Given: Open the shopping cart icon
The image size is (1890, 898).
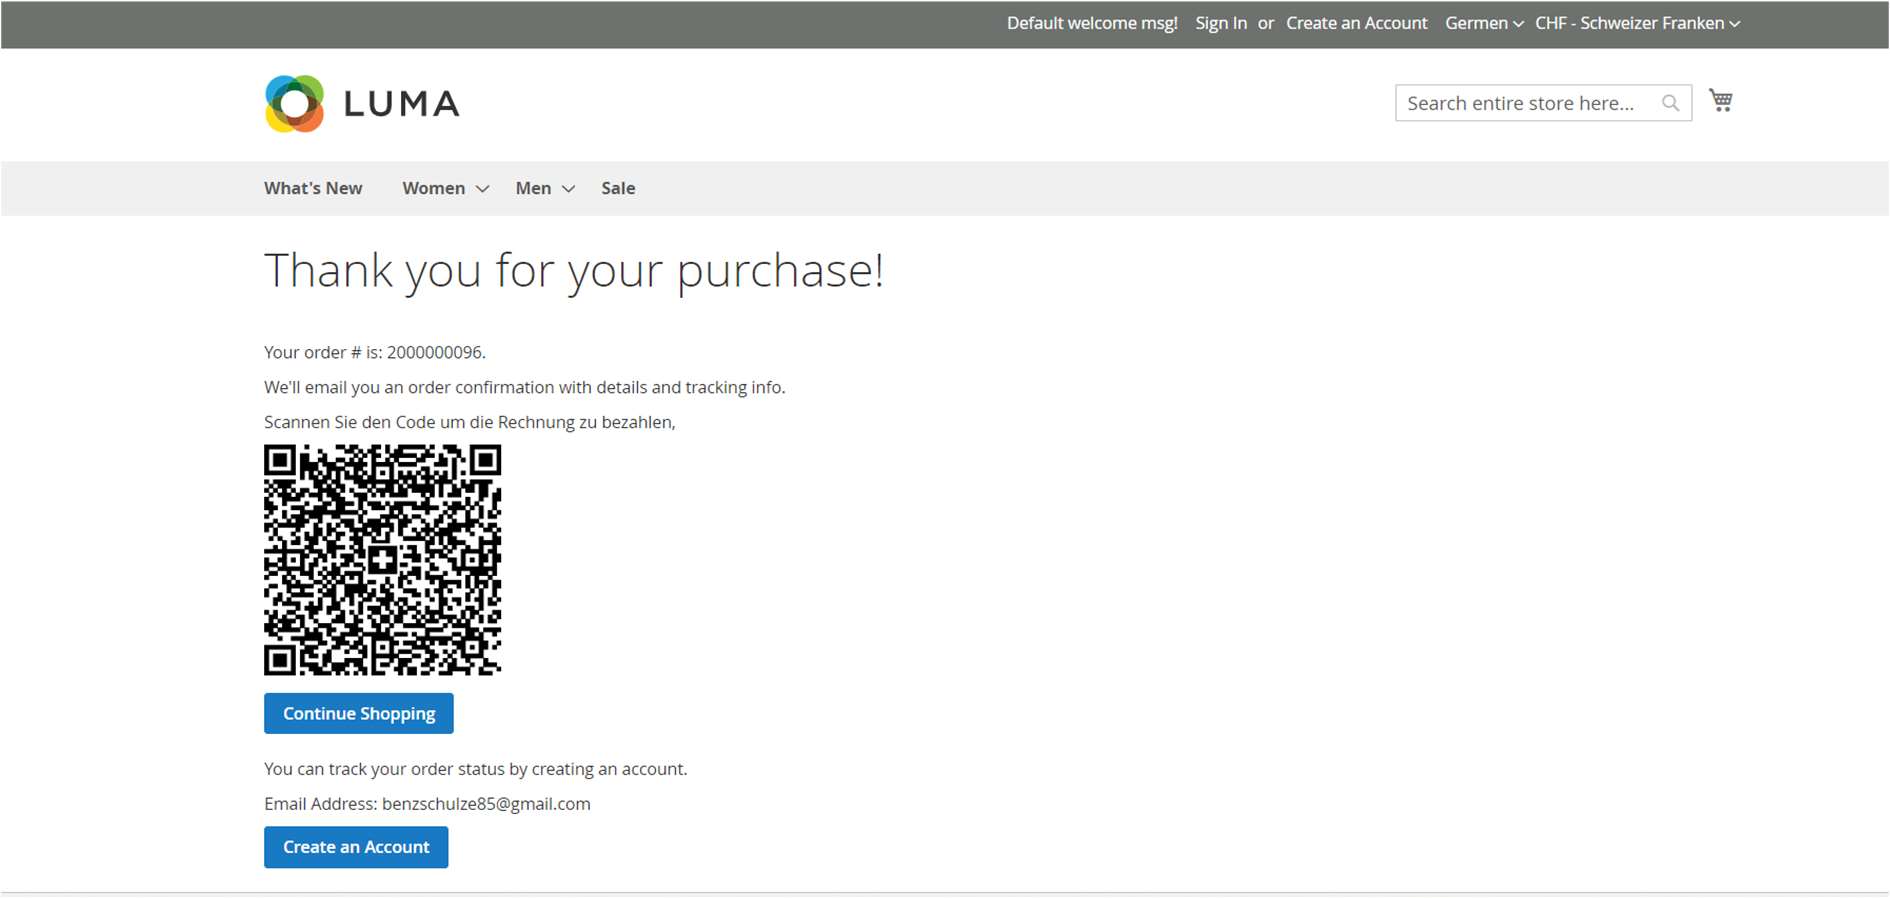Looking at the screenshot, I should [1720, 101].
